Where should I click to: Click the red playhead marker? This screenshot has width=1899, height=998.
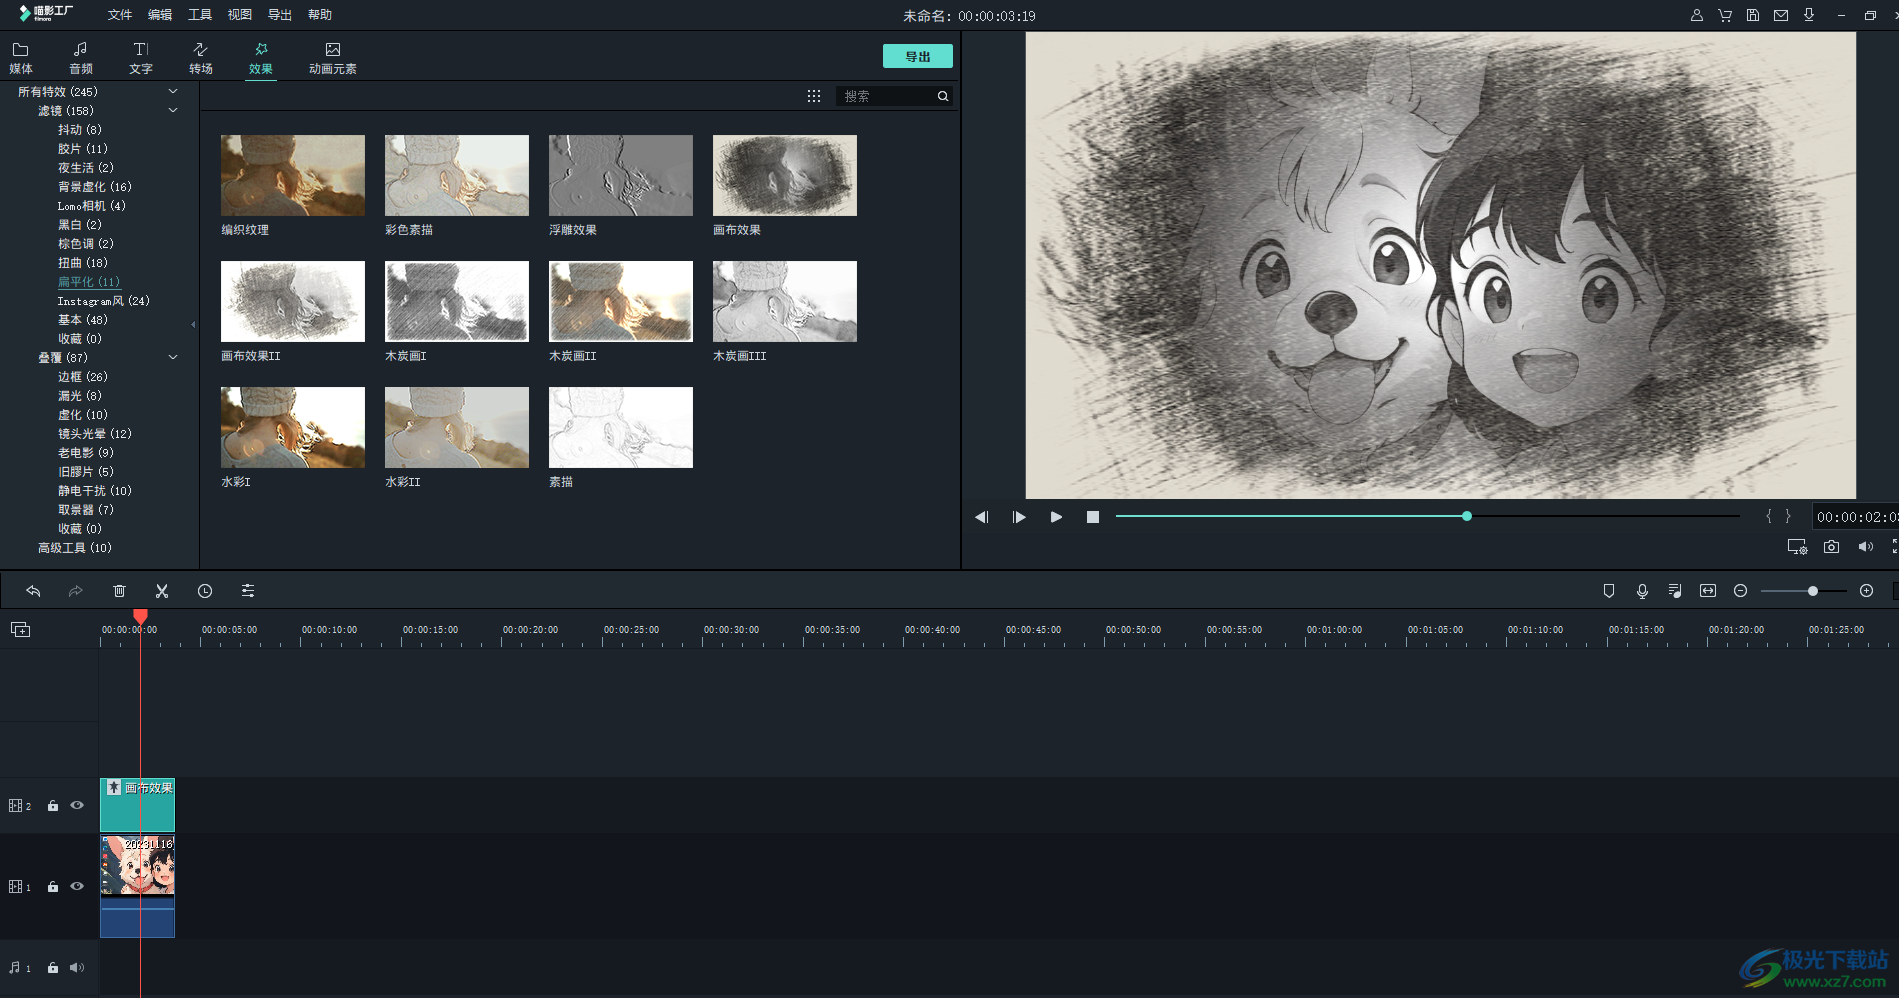click(140, 617)
